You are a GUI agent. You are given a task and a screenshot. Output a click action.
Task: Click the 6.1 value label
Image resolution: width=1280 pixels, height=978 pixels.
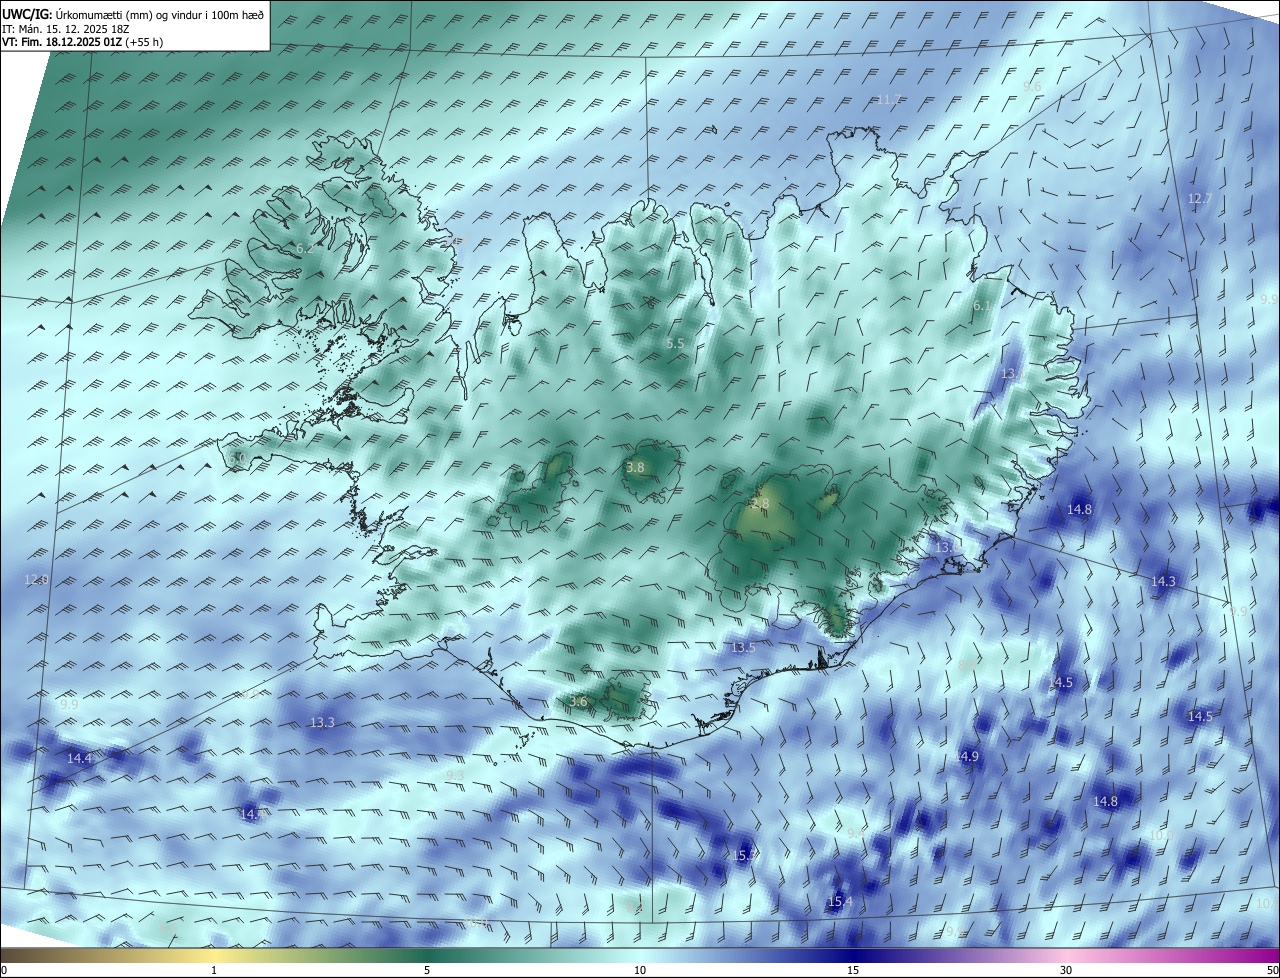pos(982,306)
